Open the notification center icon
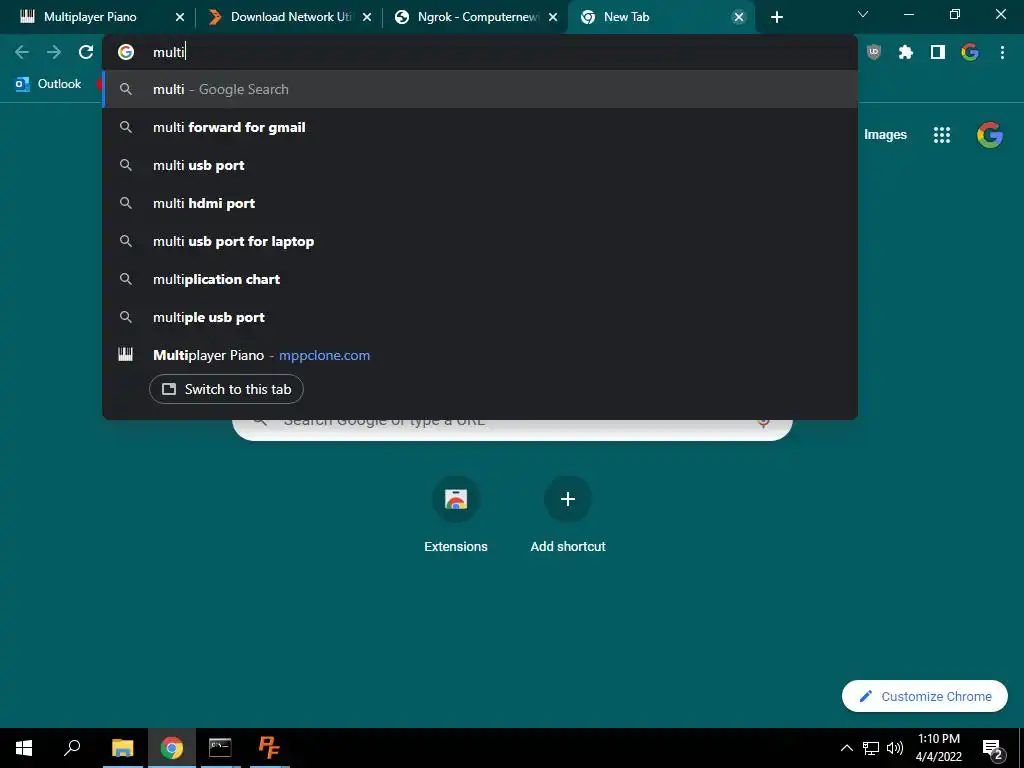 [x=992, y=748]
